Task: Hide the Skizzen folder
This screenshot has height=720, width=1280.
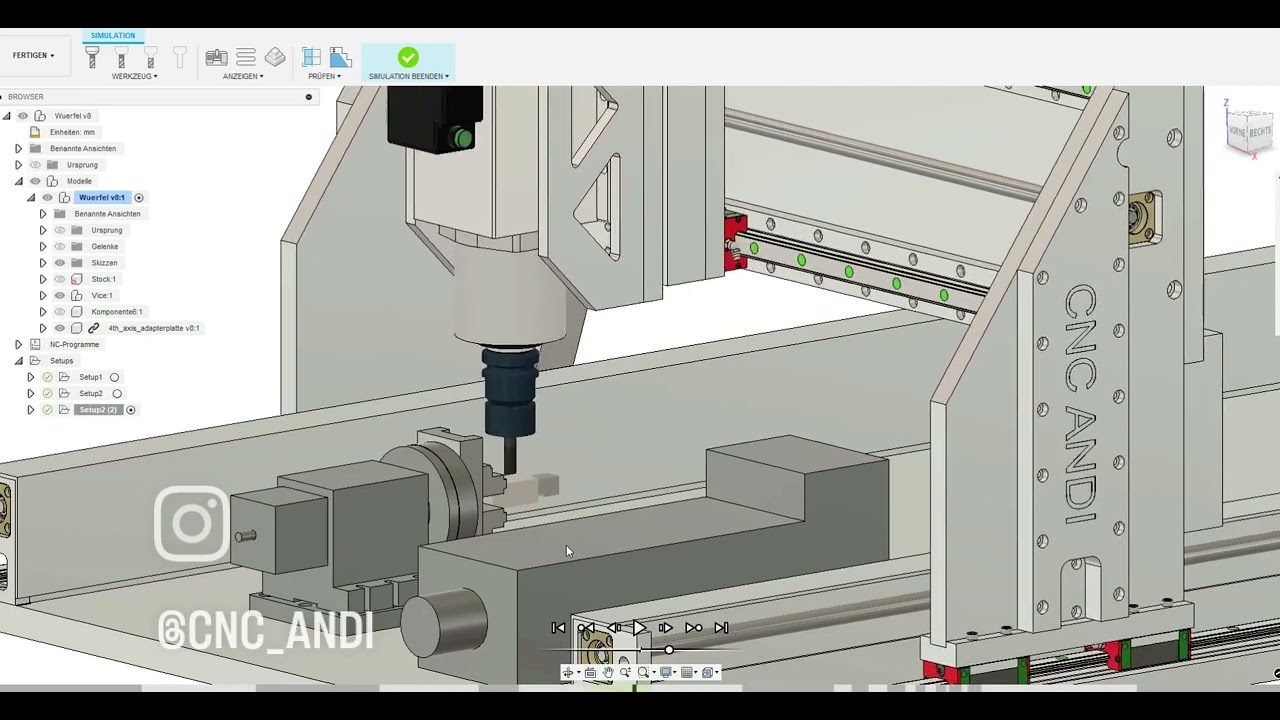Action: coord(60,263)
